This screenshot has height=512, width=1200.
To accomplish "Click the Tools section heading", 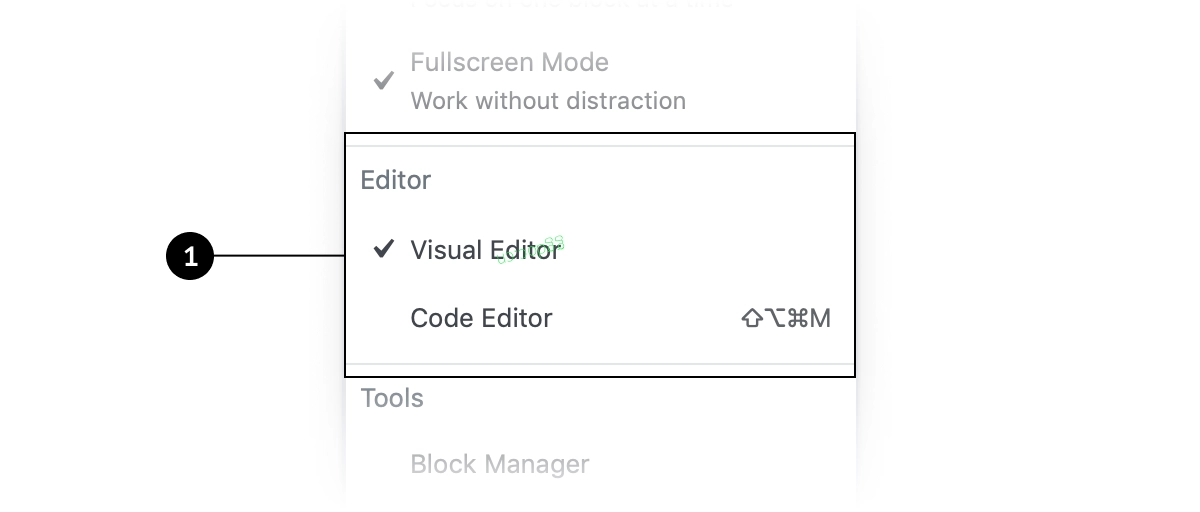I will coord(392,398).
